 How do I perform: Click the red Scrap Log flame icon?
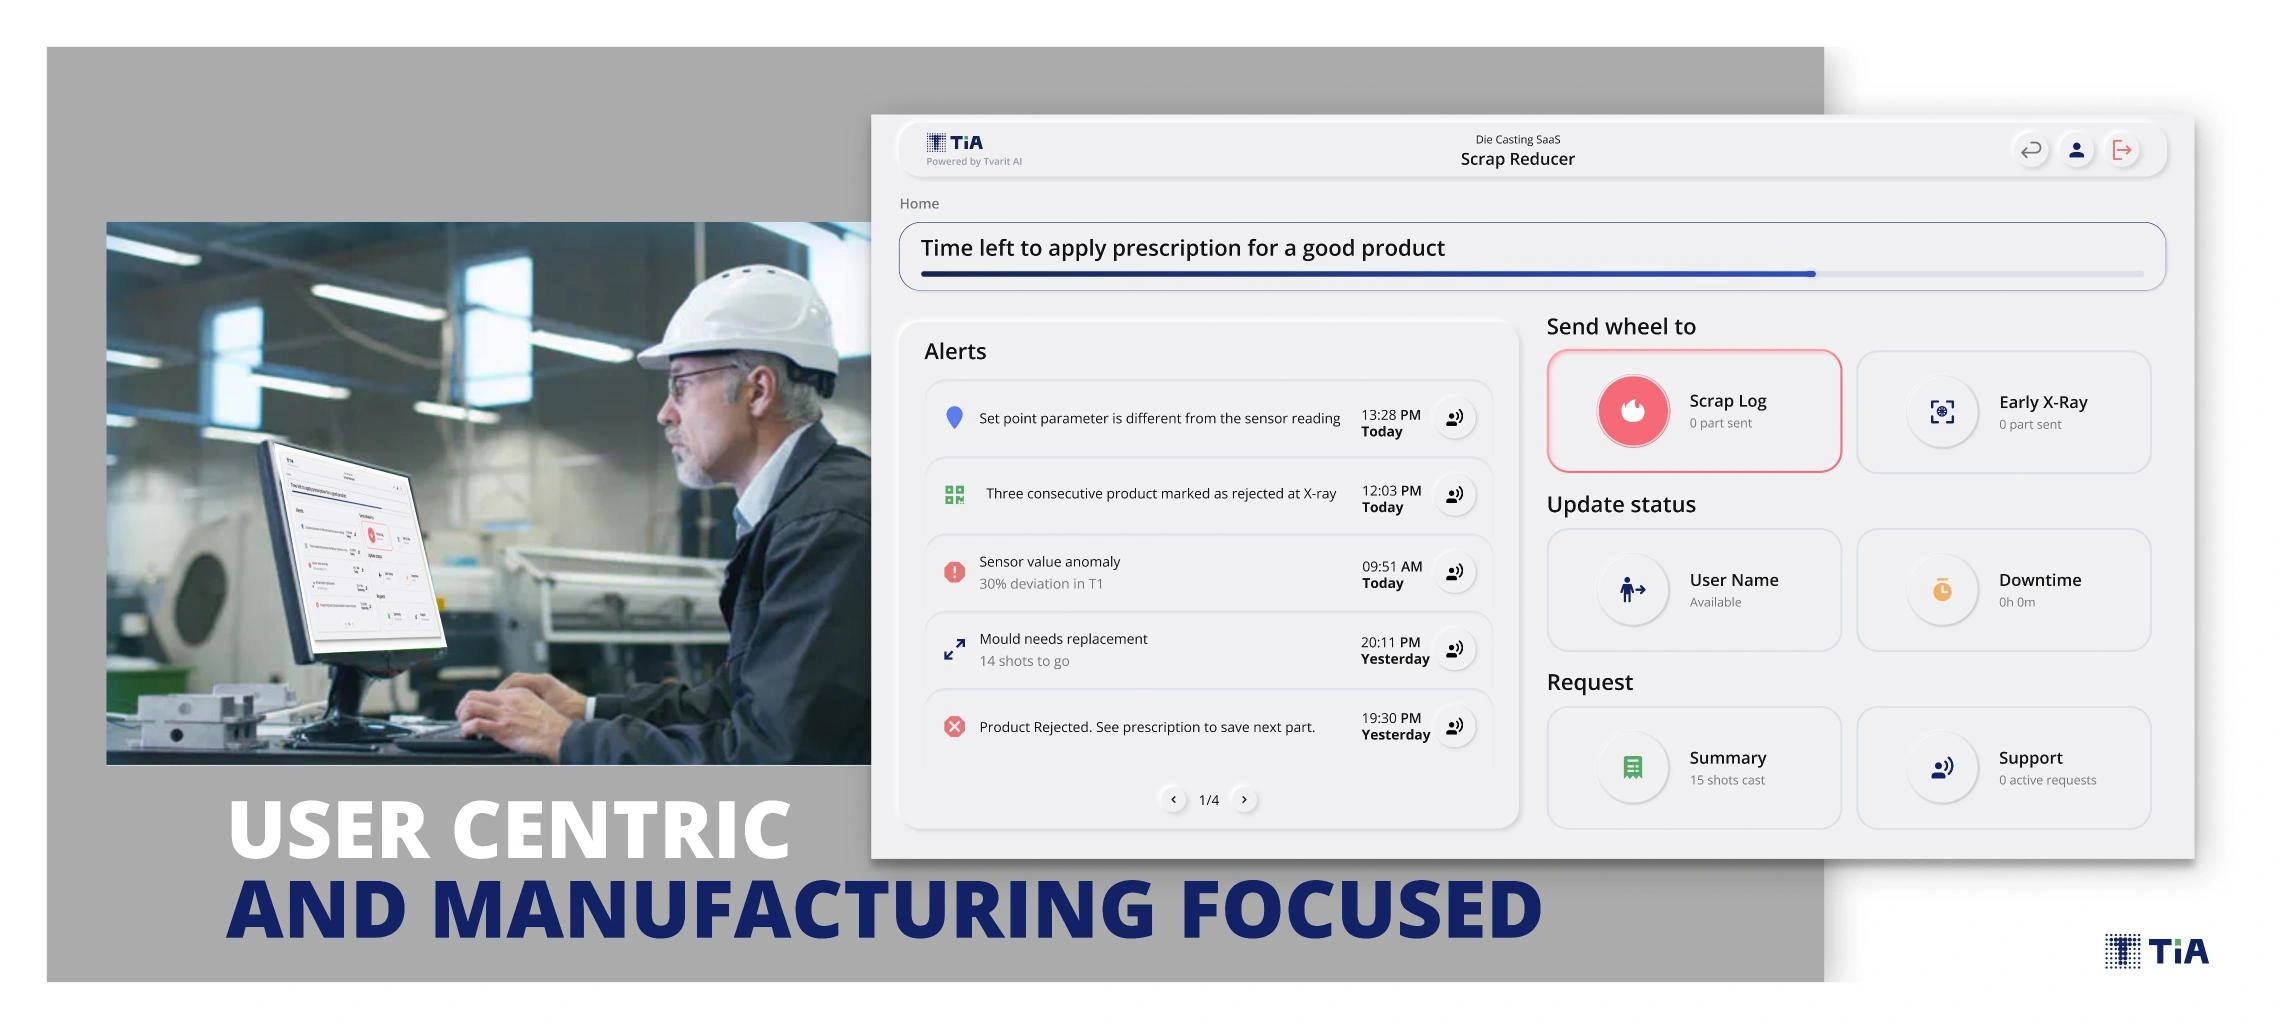click(1633, 411)
